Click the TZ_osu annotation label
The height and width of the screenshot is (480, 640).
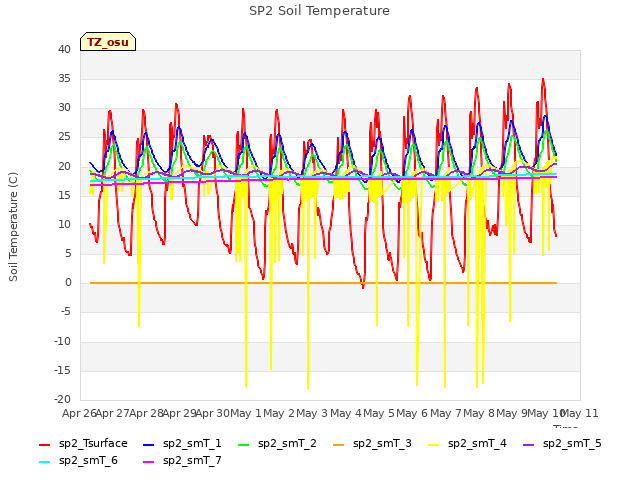coord(108,42)
